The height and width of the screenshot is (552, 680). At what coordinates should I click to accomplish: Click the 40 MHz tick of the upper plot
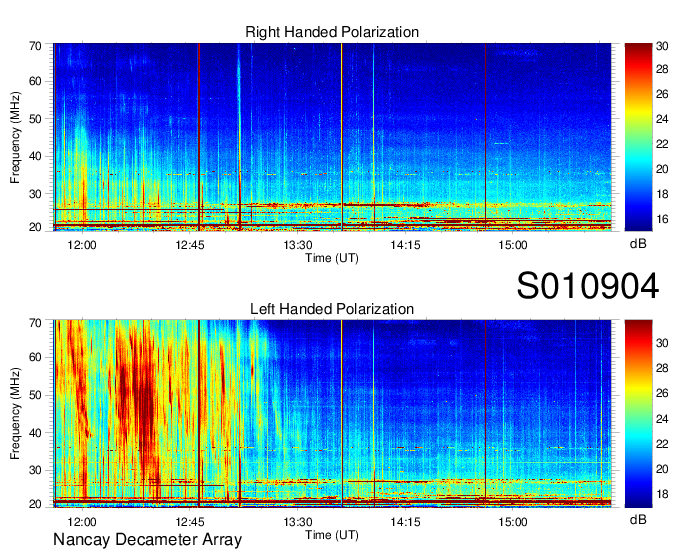click(35, 156)
